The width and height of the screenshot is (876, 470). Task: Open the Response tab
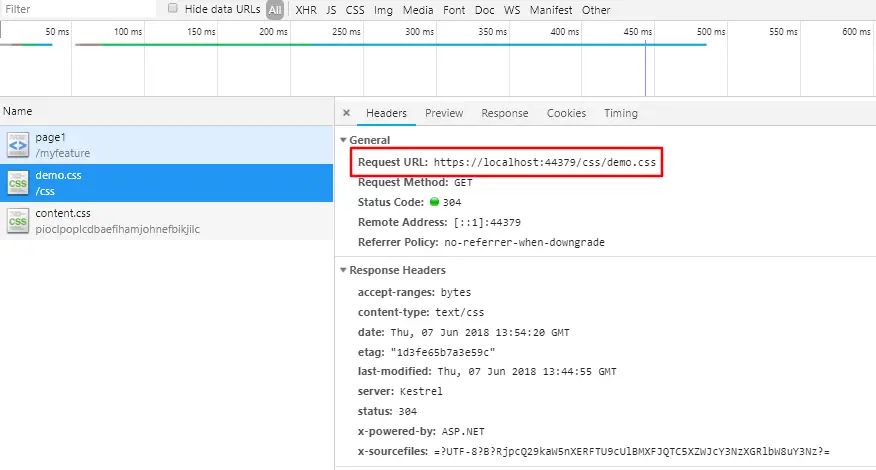pyautogui.click(x=504, y=113)
